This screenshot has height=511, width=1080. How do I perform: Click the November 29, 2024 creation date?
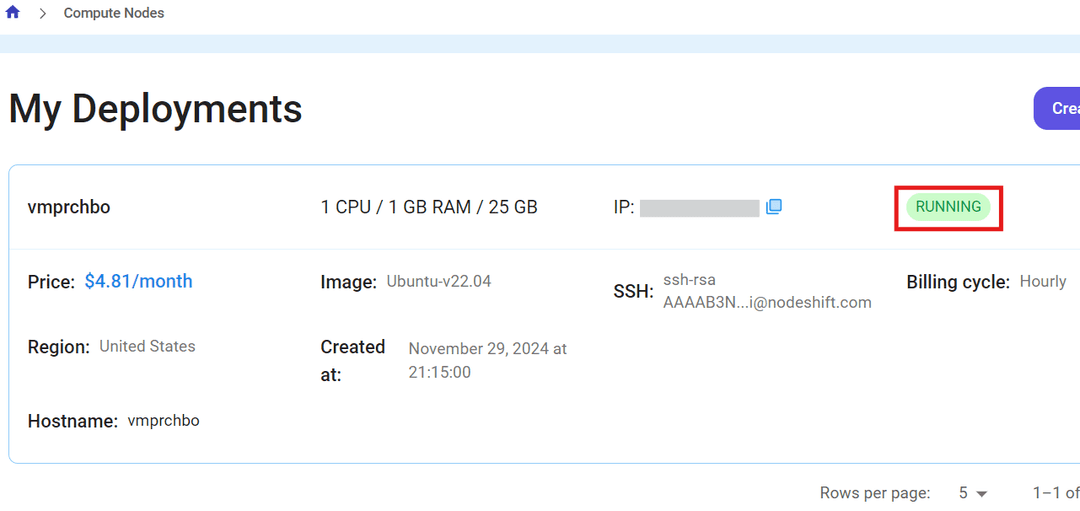click(x=487, y=360)
